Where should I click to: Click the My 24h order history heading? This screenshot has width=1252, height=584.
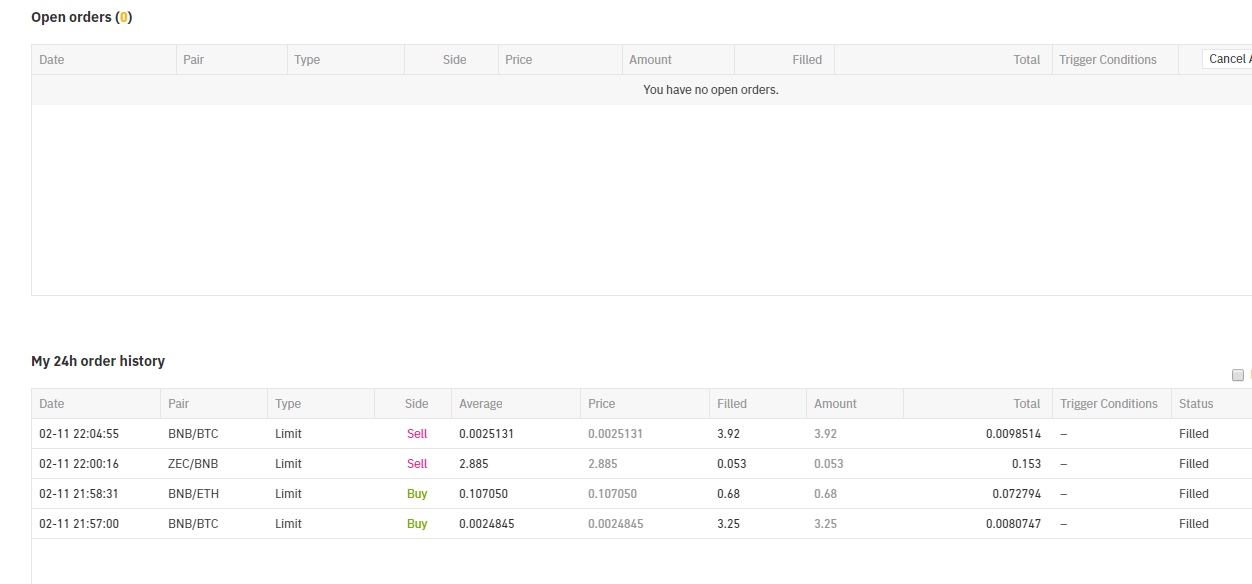click(98, 361)
